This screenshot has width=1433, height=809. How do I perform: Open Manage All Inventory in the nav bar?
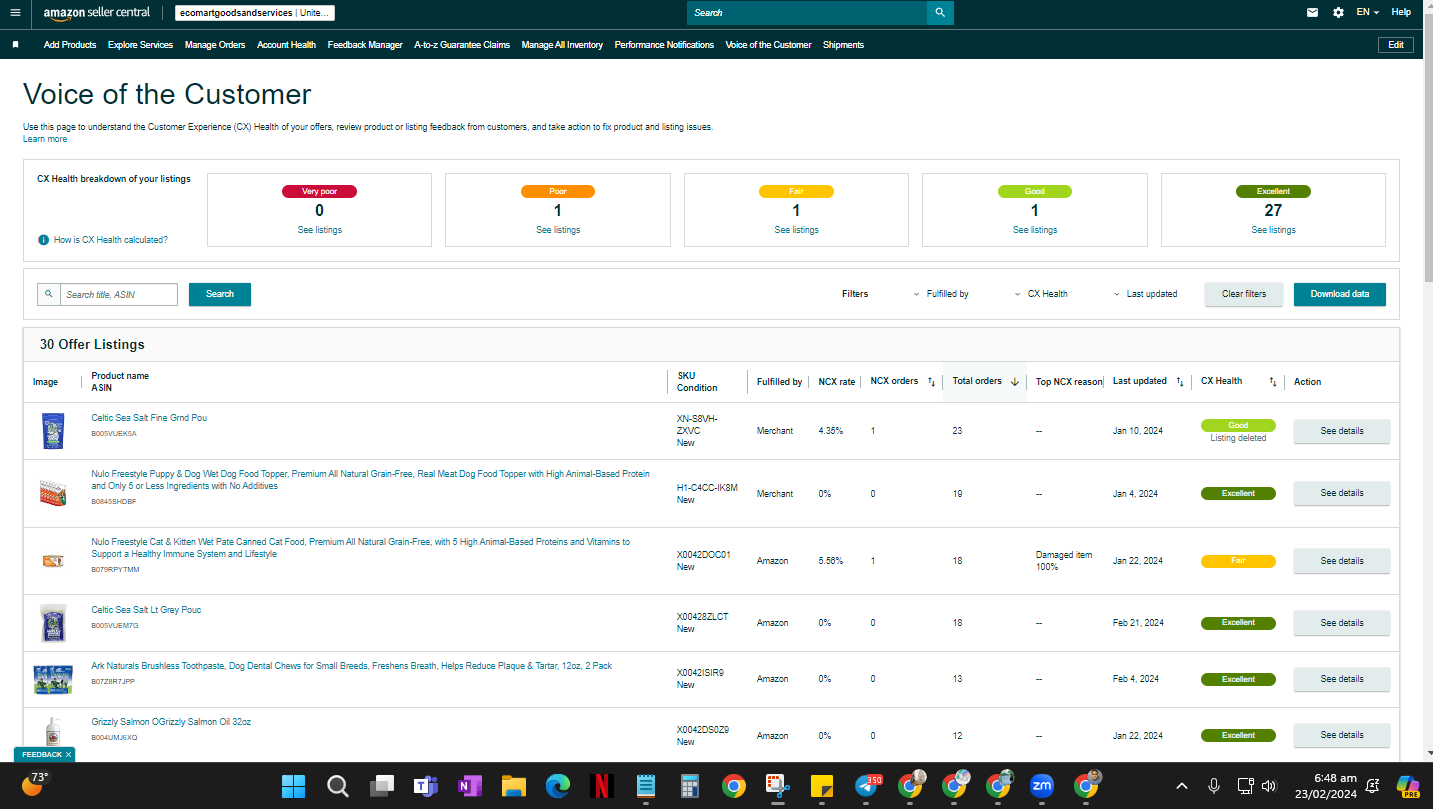(x=562, y=45)
